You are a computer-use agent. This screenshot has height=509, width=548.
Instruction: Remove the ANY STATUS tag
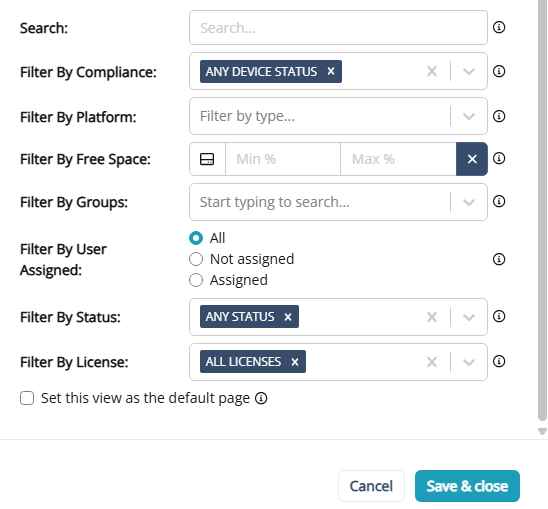[x=288, y=317]
